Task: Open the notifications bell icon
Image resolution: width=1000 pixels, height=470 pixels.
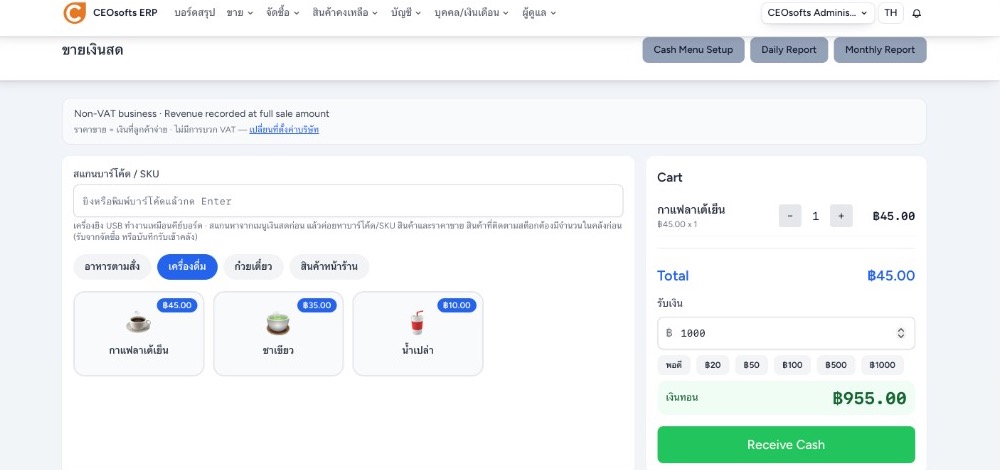Action: [x=916, y=13]
